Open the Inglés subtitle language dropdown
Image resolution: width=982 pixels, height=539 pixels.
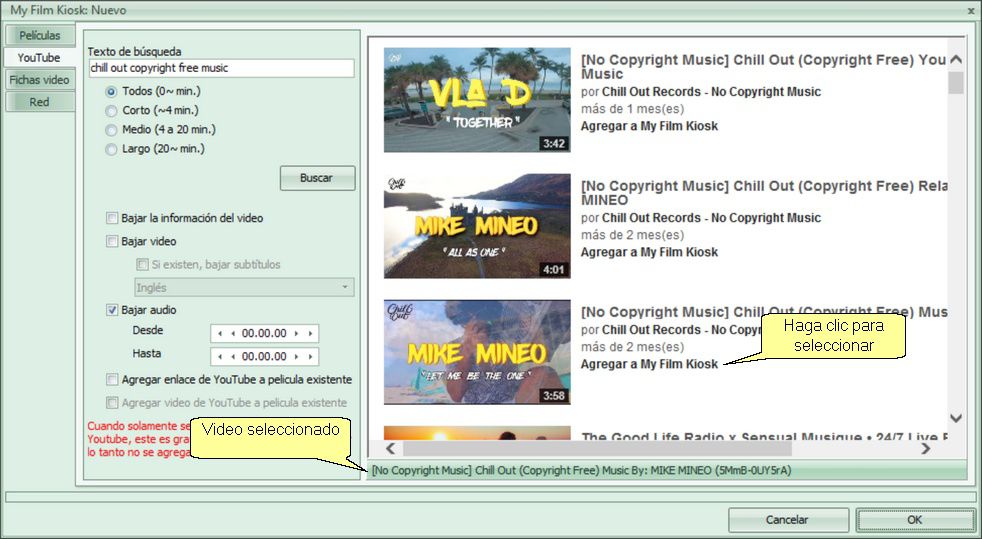click(244, 287)
